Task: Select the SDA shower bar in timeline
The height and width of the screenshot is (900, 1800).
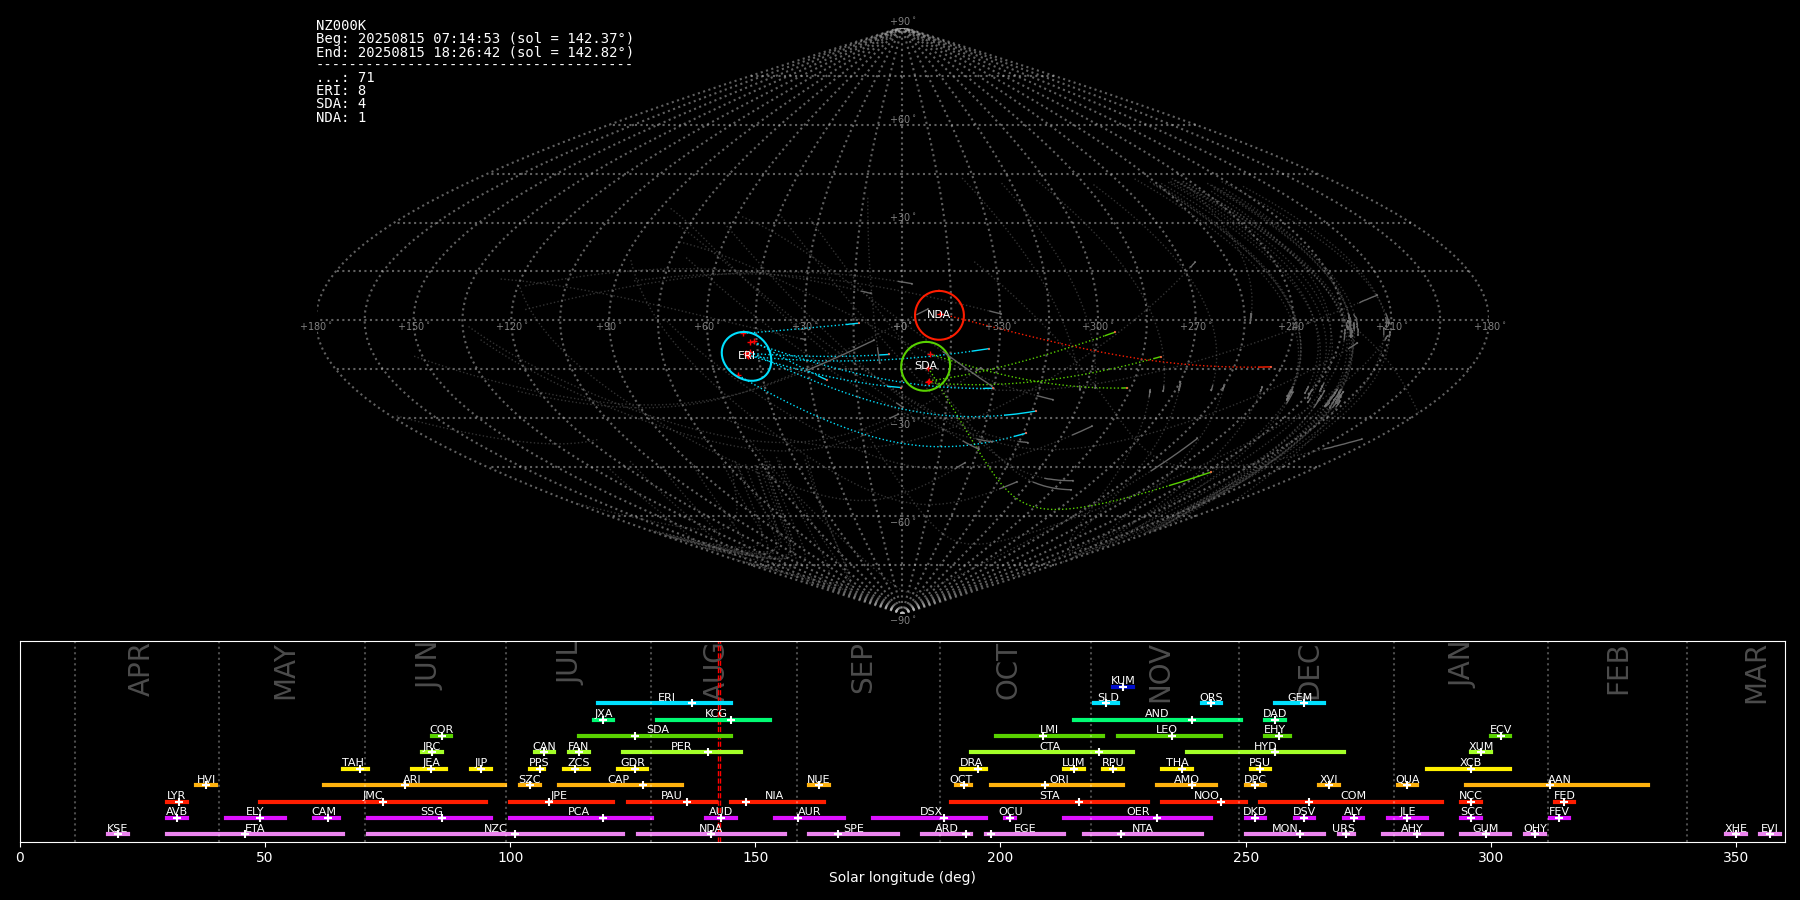Action: click(655, 736)
